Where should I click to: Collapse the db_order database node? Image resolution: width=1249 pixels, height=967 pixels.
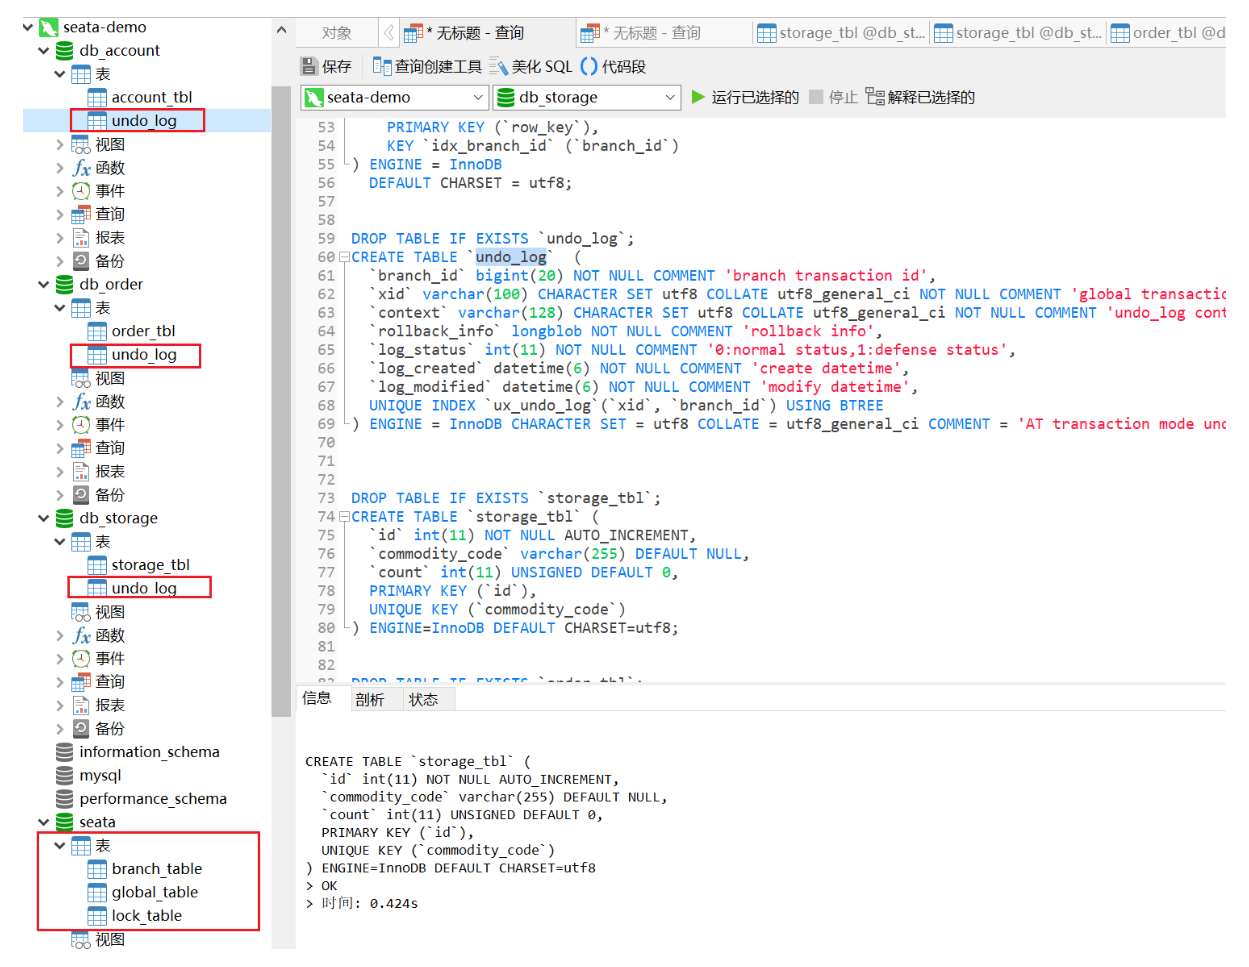coord(44,284)
